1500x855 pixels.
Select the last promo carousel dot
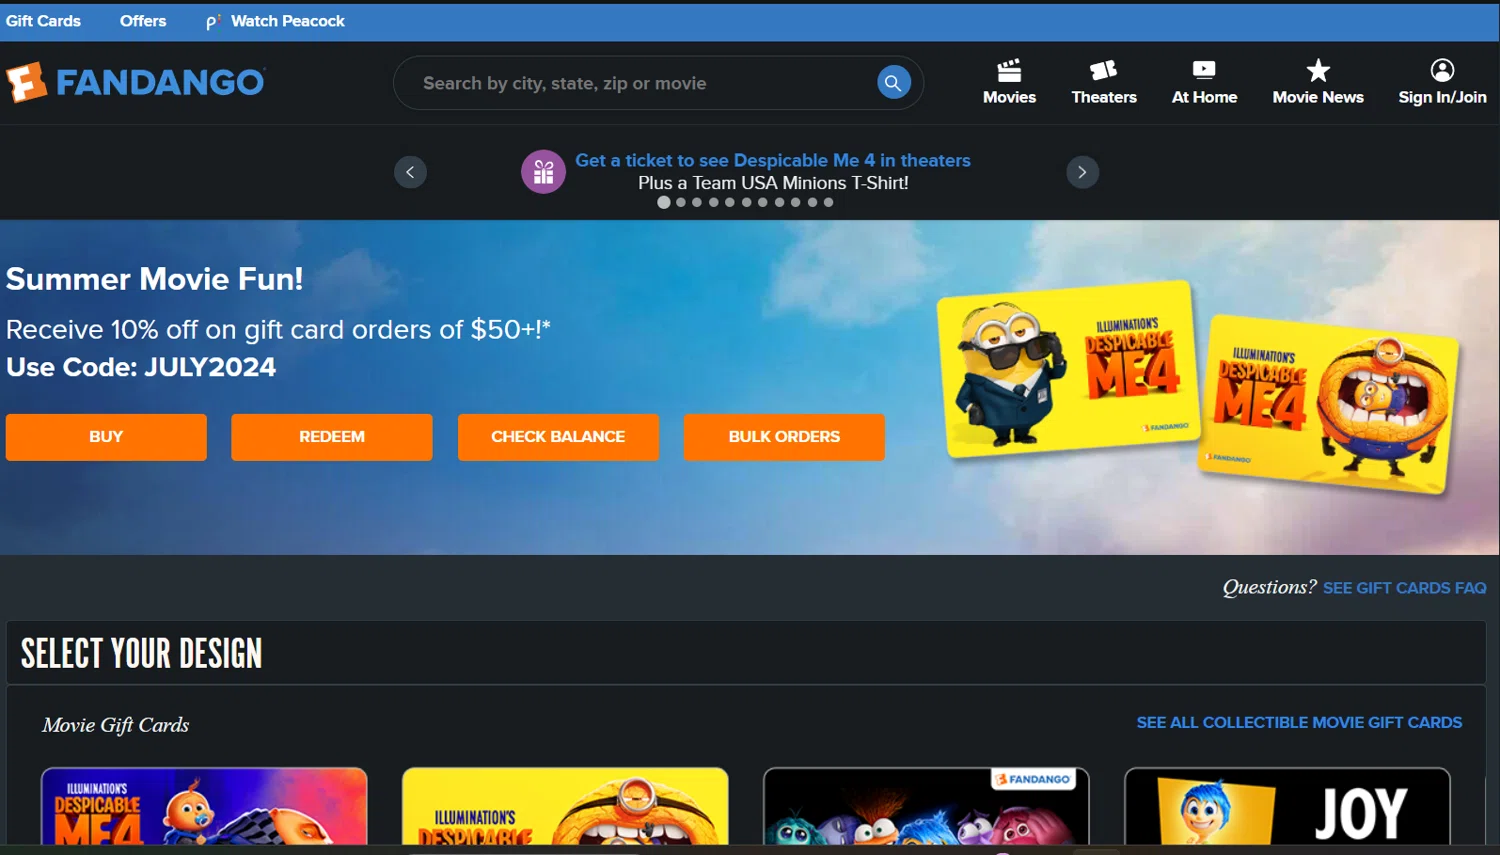[828, 202]
